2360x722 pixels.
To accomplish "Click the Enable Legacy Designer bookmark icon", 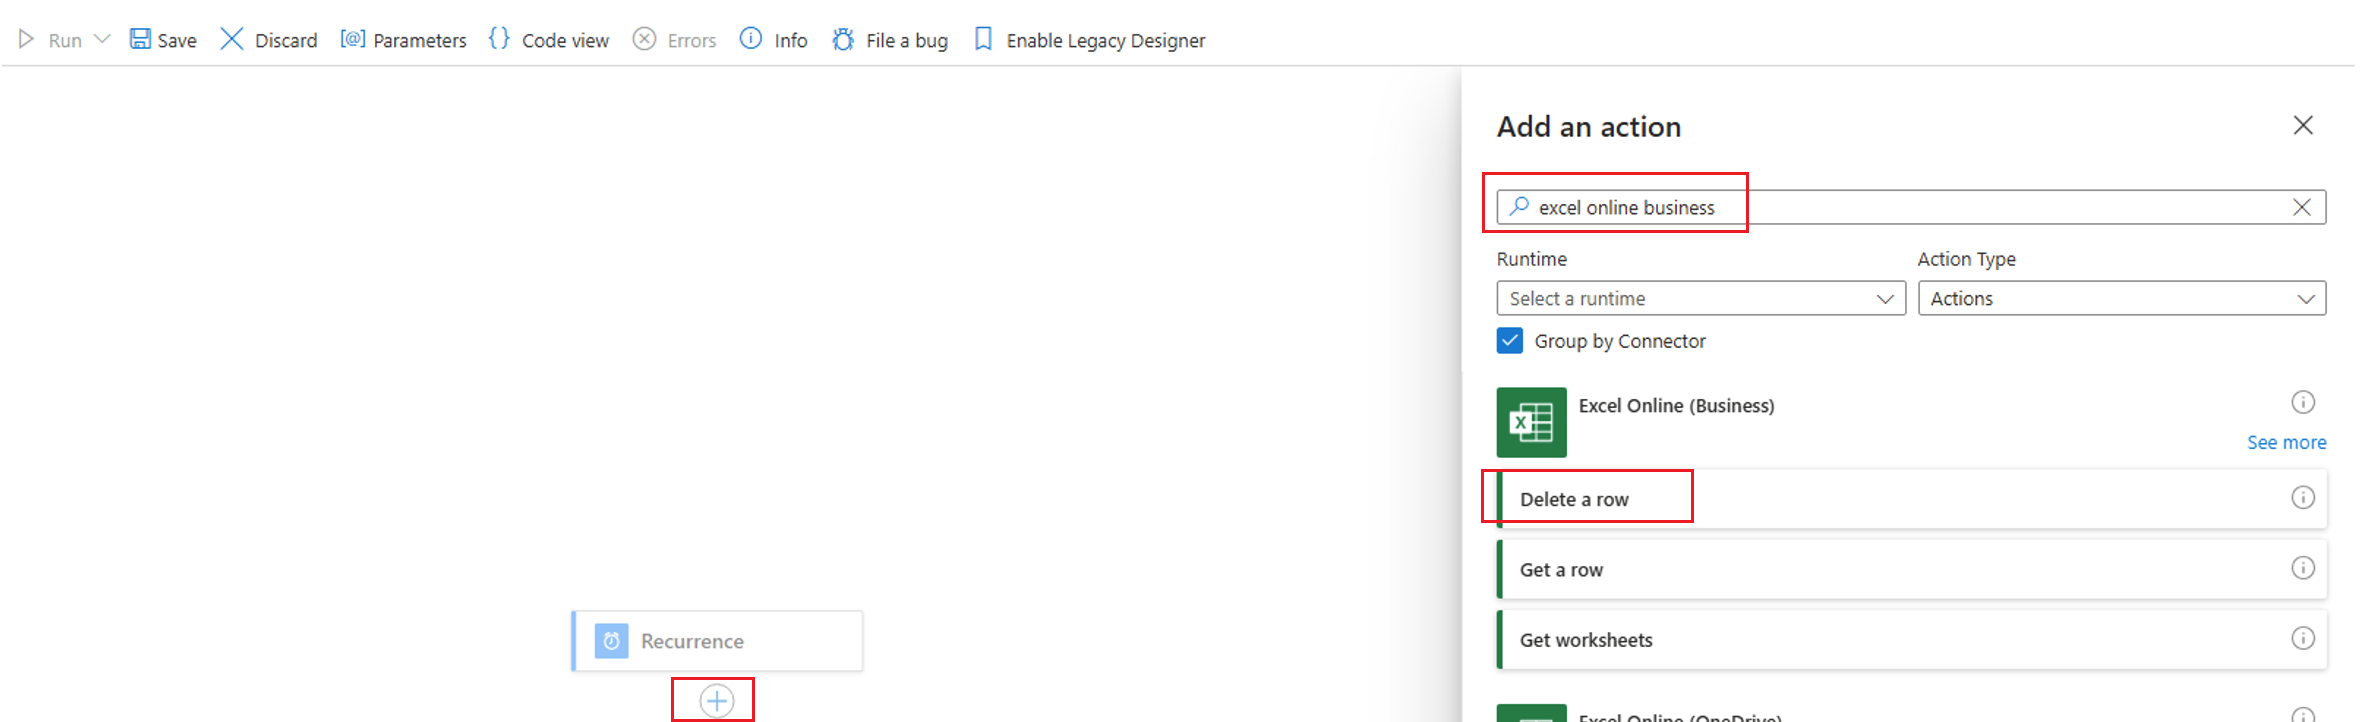I will [x=983, y=39].
